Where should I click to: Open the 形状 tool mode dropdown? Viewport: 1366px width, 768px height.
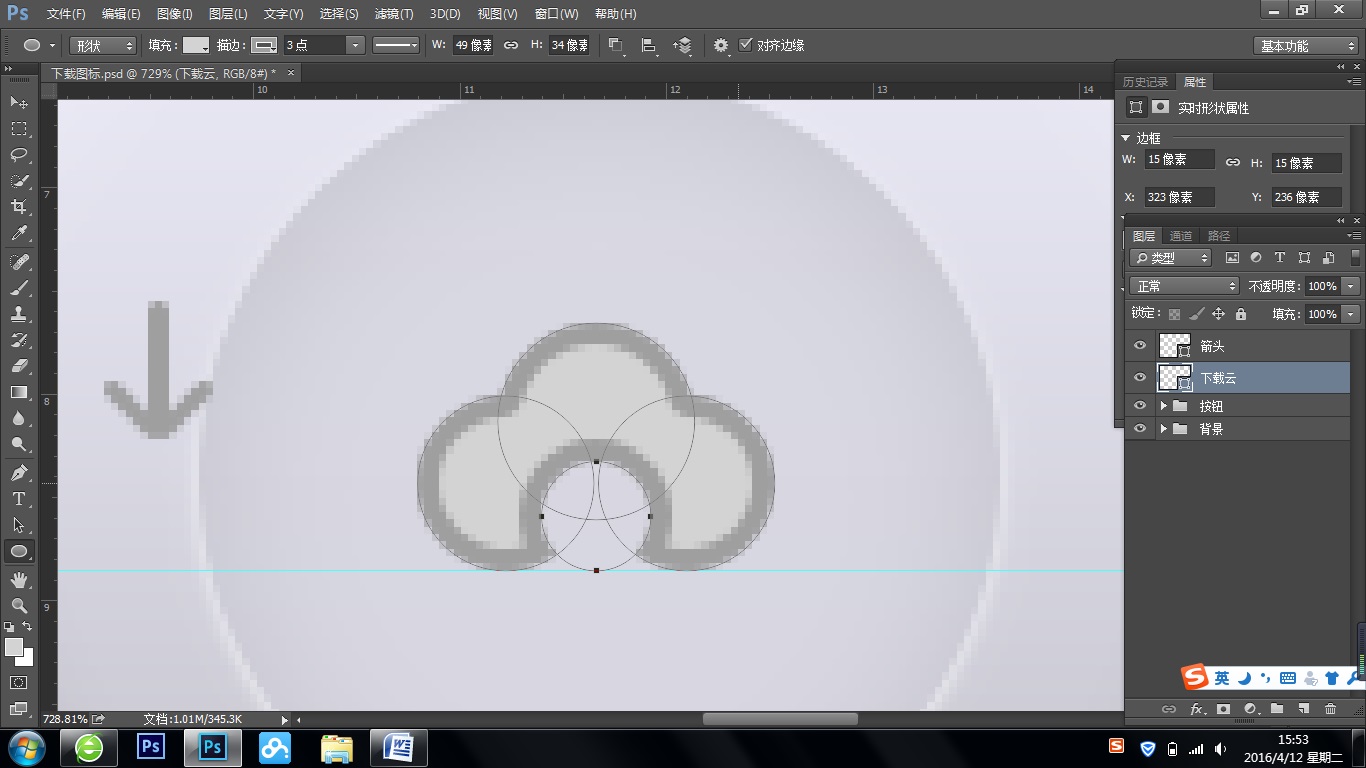click(x=103, y=45)
